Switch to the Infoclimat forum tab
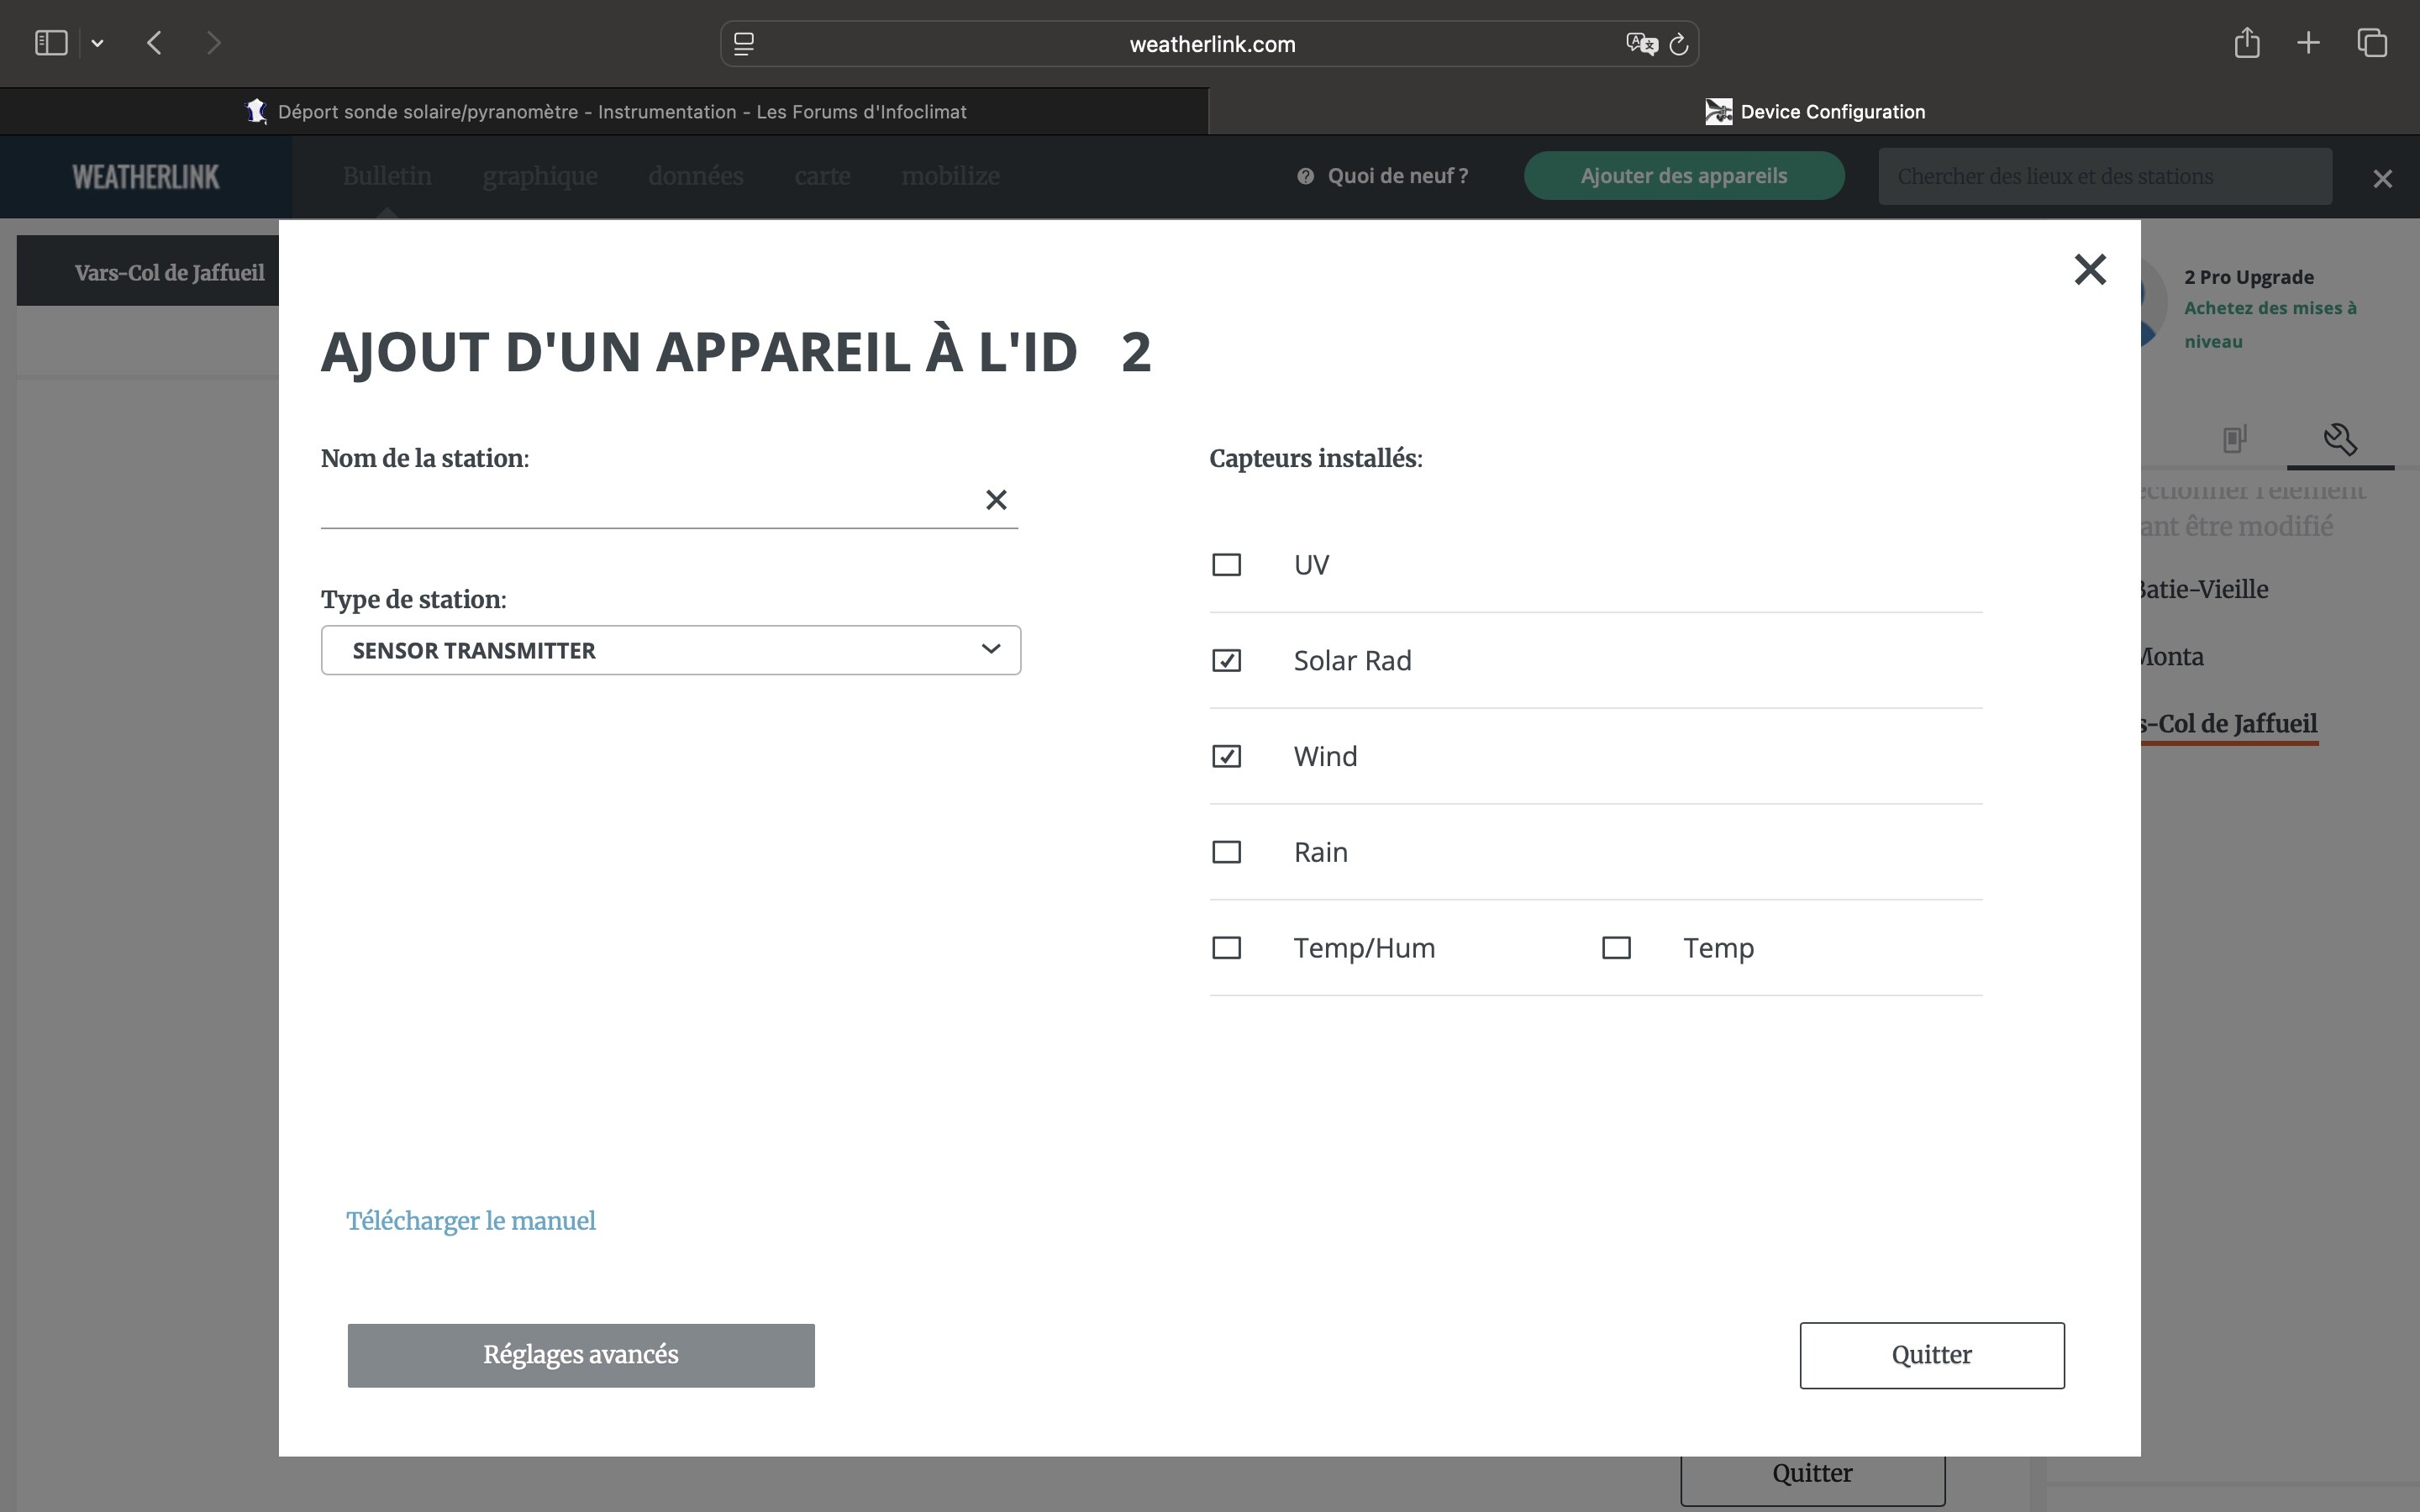 pyautogui.click(x=605, y=112)
